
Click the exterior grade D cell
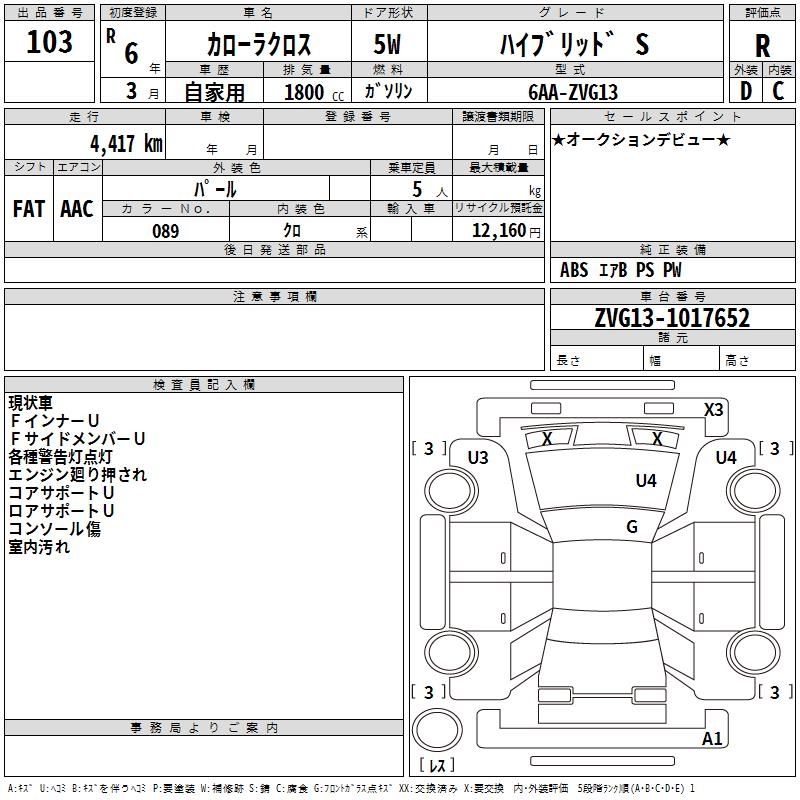[745, 91]
